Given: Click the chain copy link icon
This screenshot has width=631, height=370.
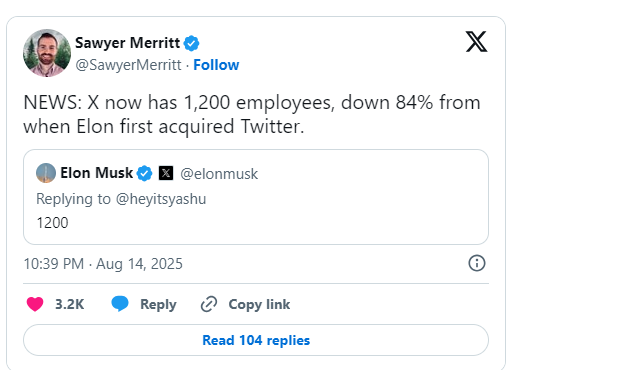Looking at the screenshot, I should pyautogui.click(x=209, y=304).
